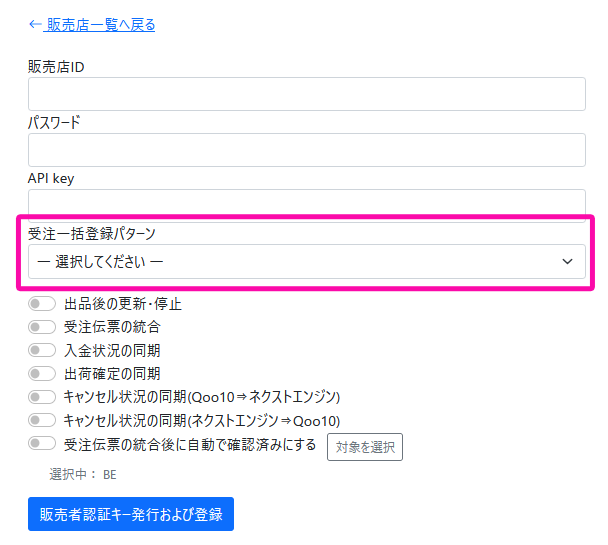This screenshot has width=608, height=545.
Task: Enable 受注伝票の統合 switch
Action: coord(42,327)
